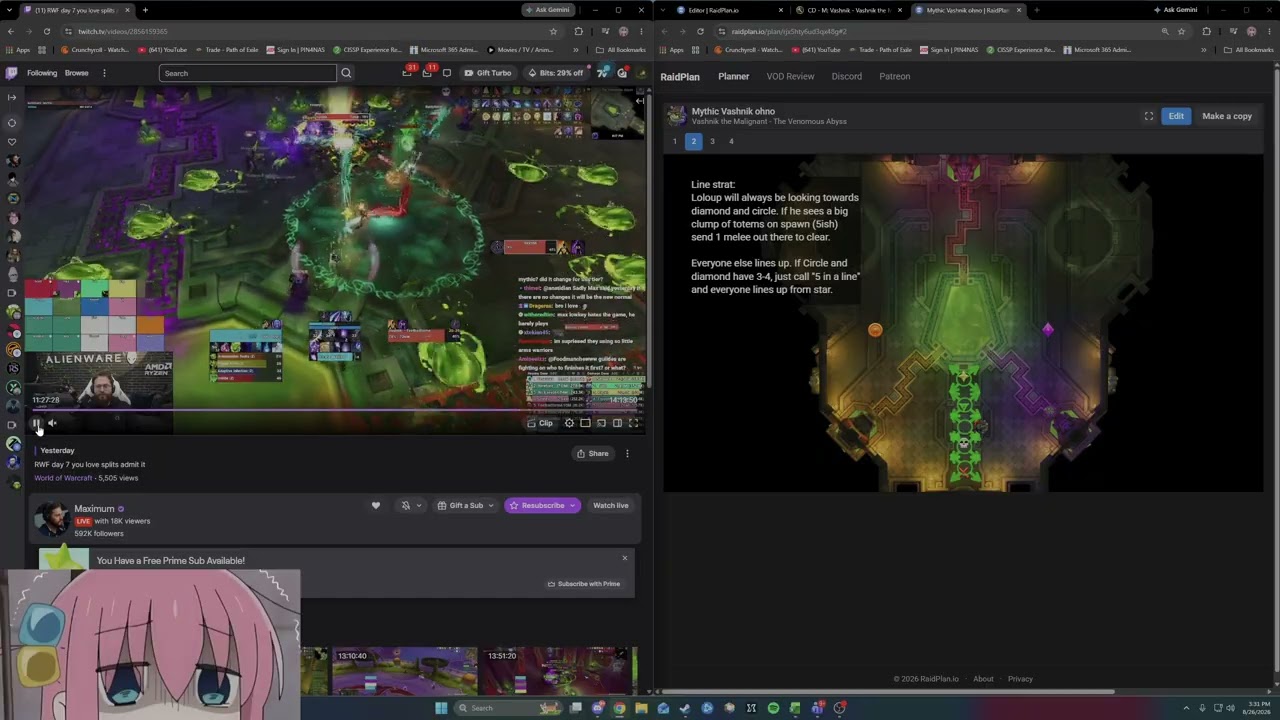Image resolution: width=1280 pixels, height=720 pixels.
Task: Open video thumbnail timestamped 13:10:40
Action: coord(405,671)
